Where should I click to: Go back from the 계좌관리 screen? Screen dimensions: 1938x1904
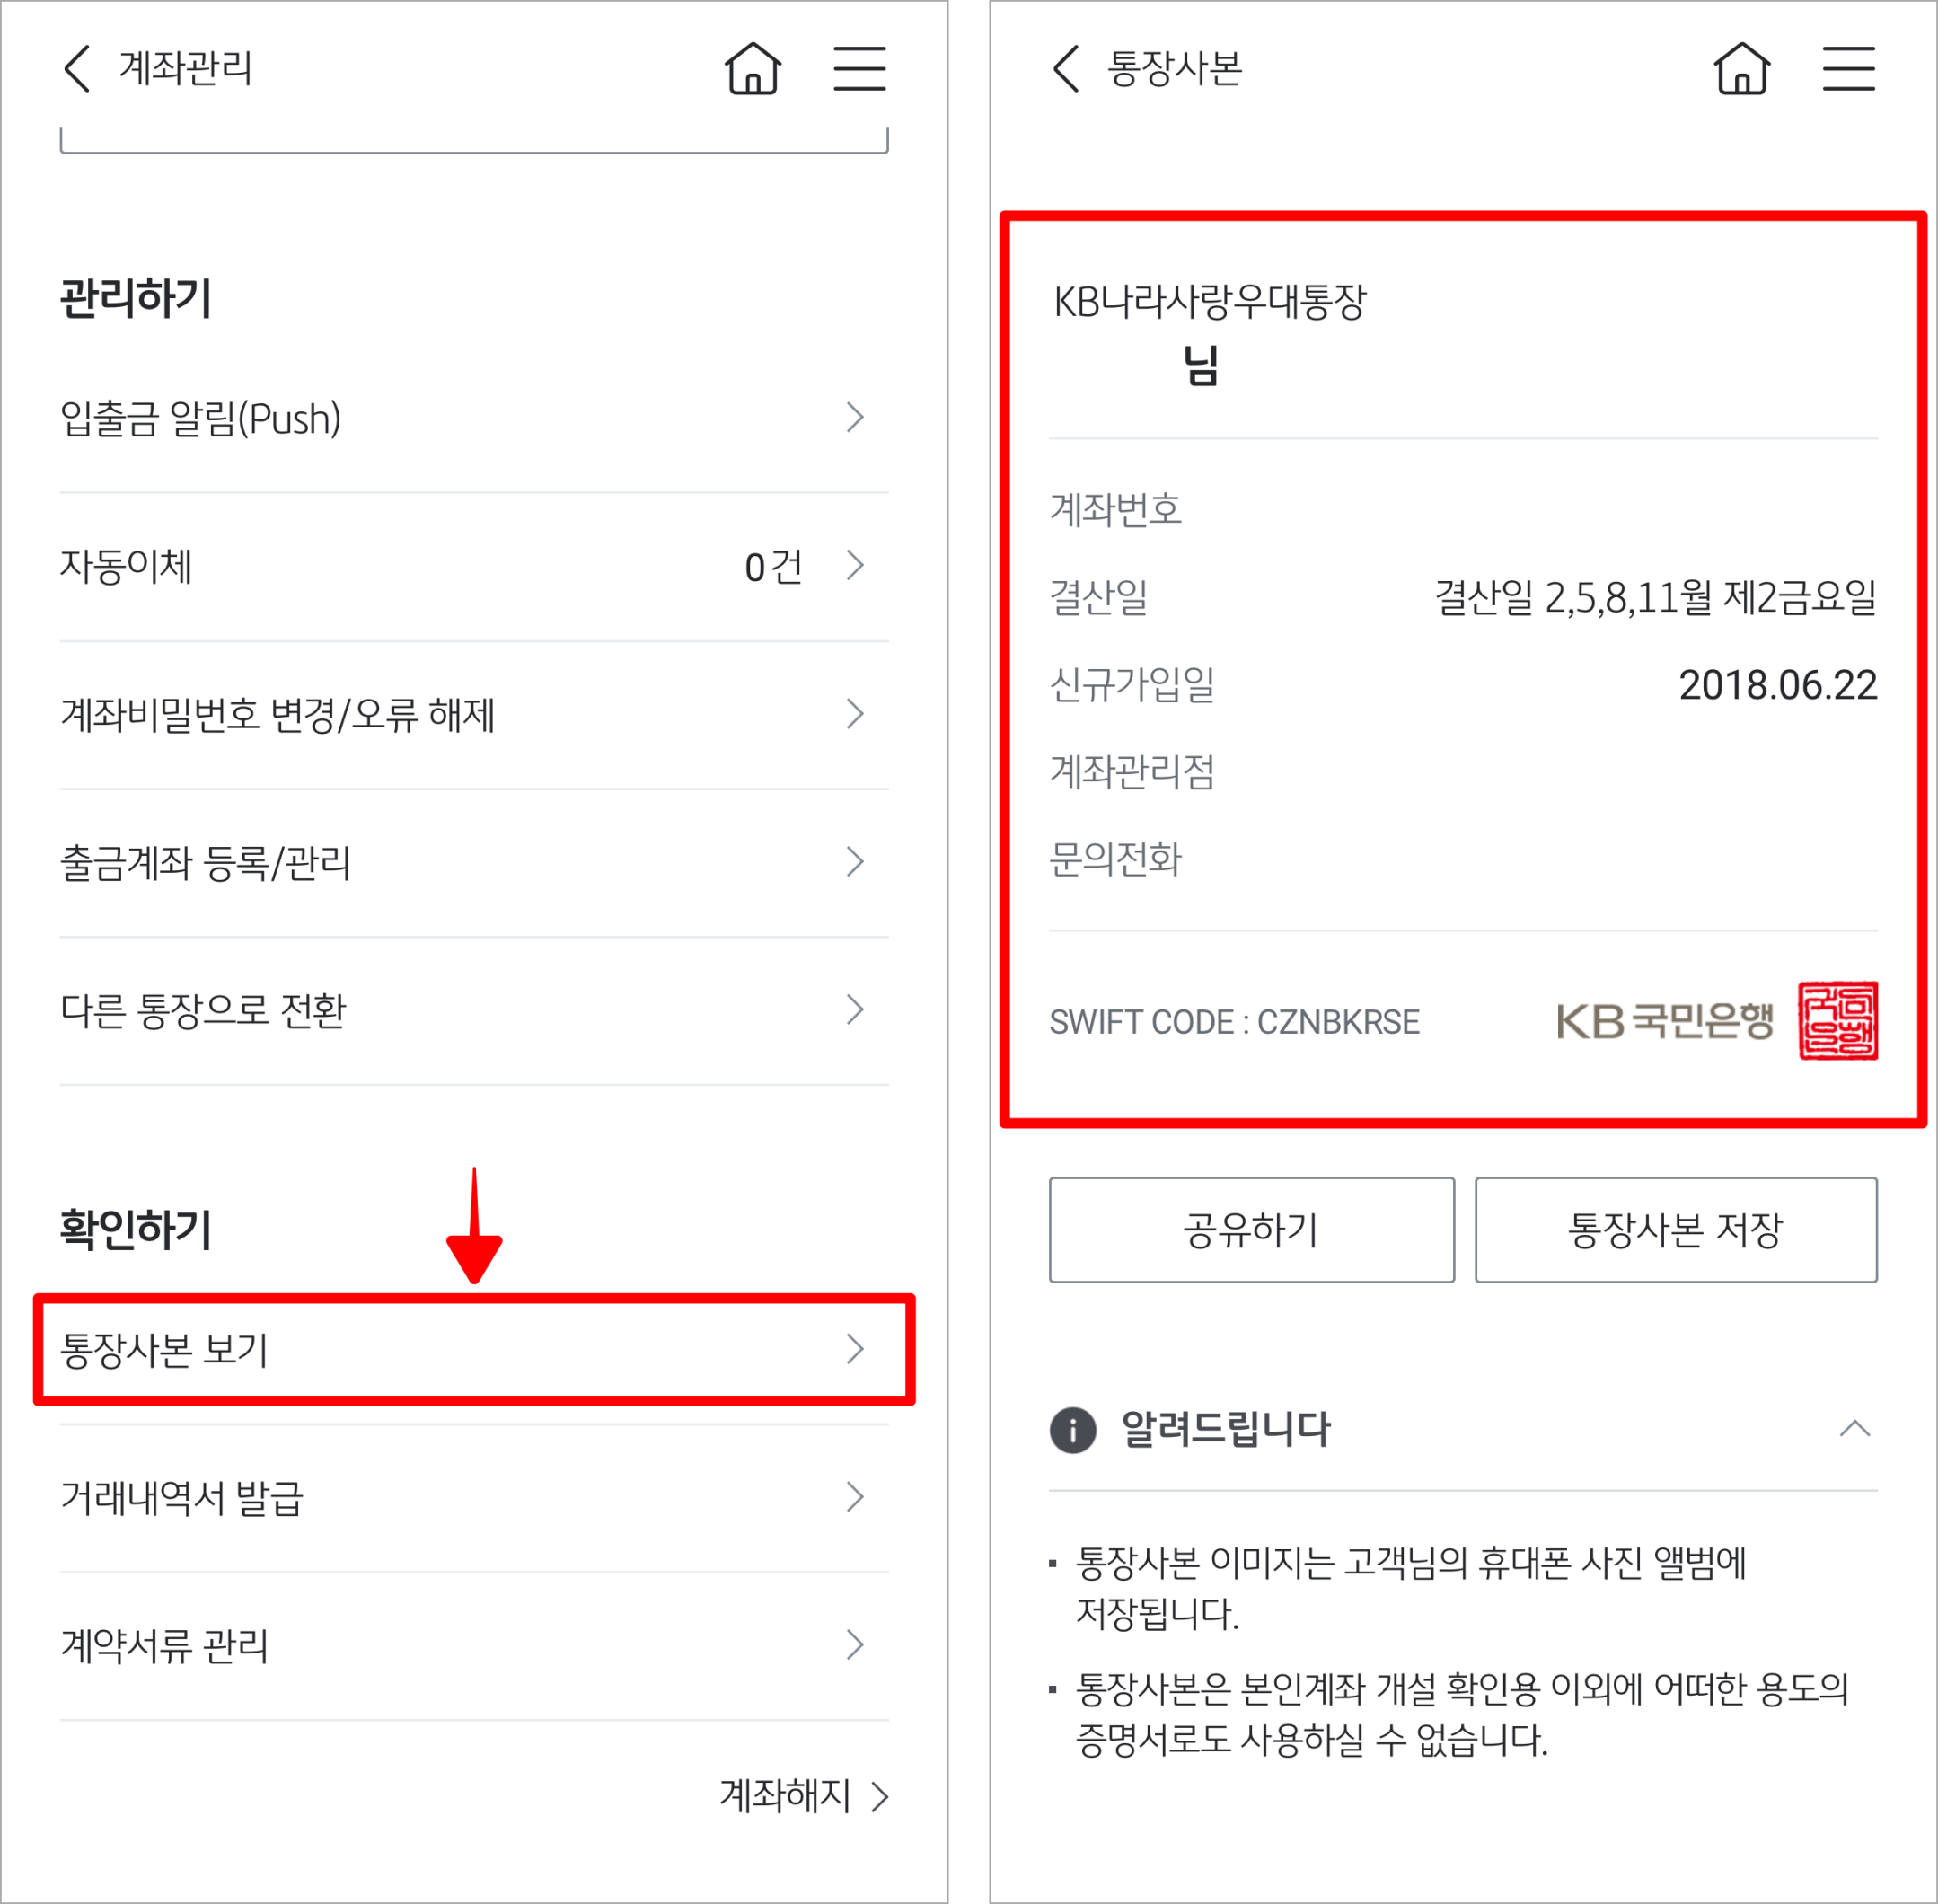point(77,69)
